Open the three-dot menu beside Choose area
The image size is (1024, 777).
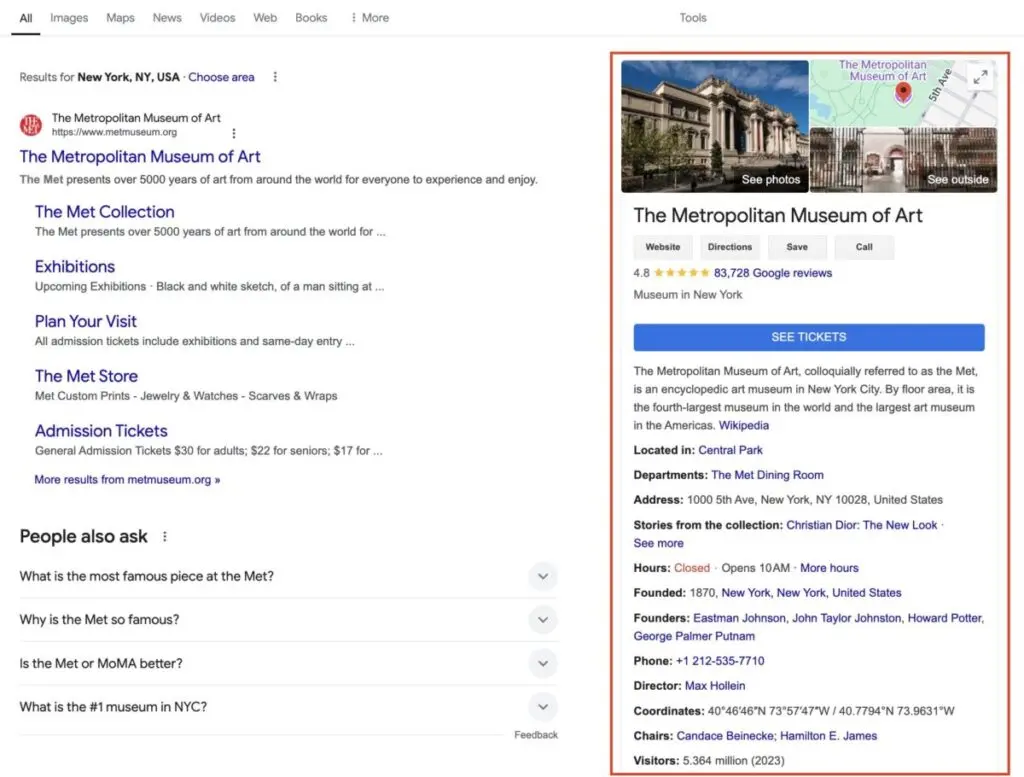pos(276,77)
